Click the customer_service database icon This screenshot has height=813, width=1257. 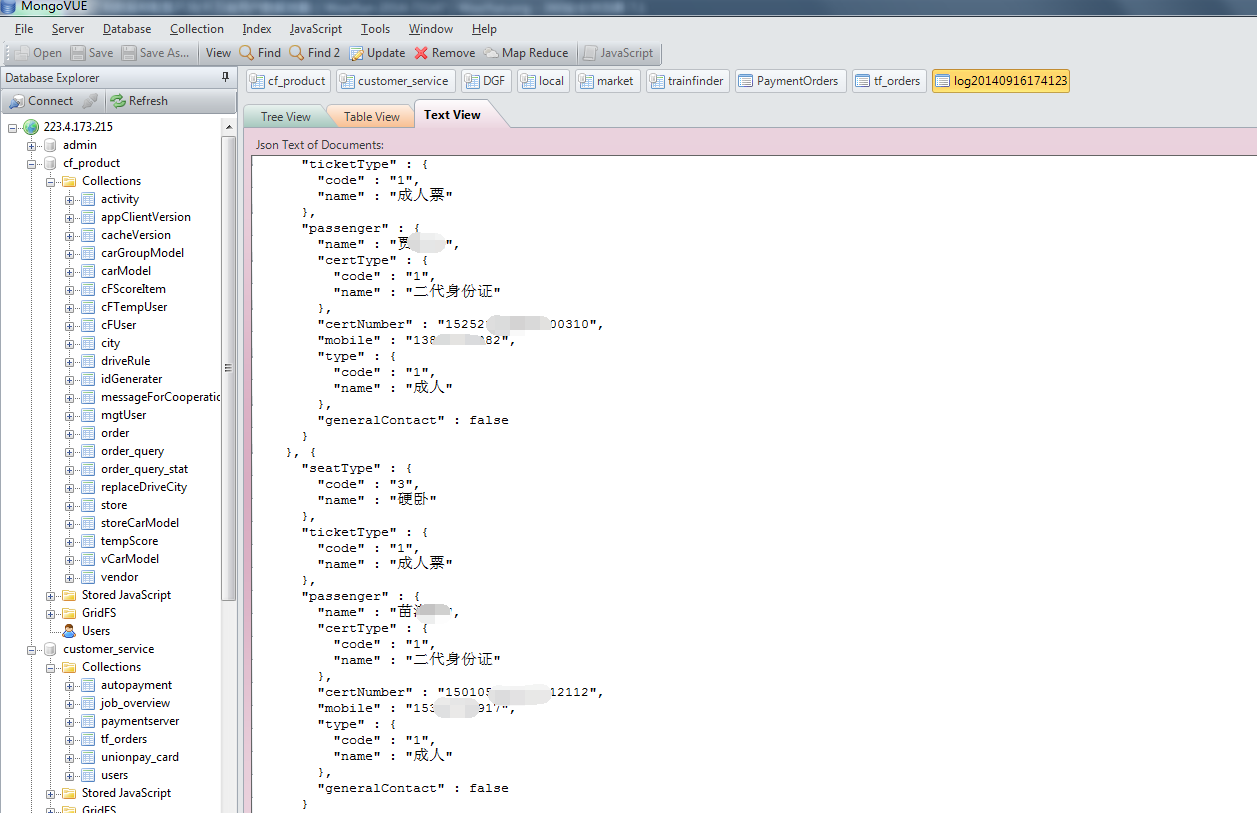click(50, 649)
